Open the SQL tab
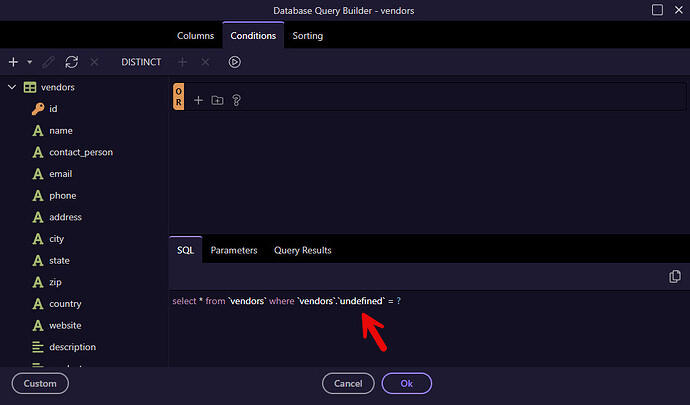 185,250
